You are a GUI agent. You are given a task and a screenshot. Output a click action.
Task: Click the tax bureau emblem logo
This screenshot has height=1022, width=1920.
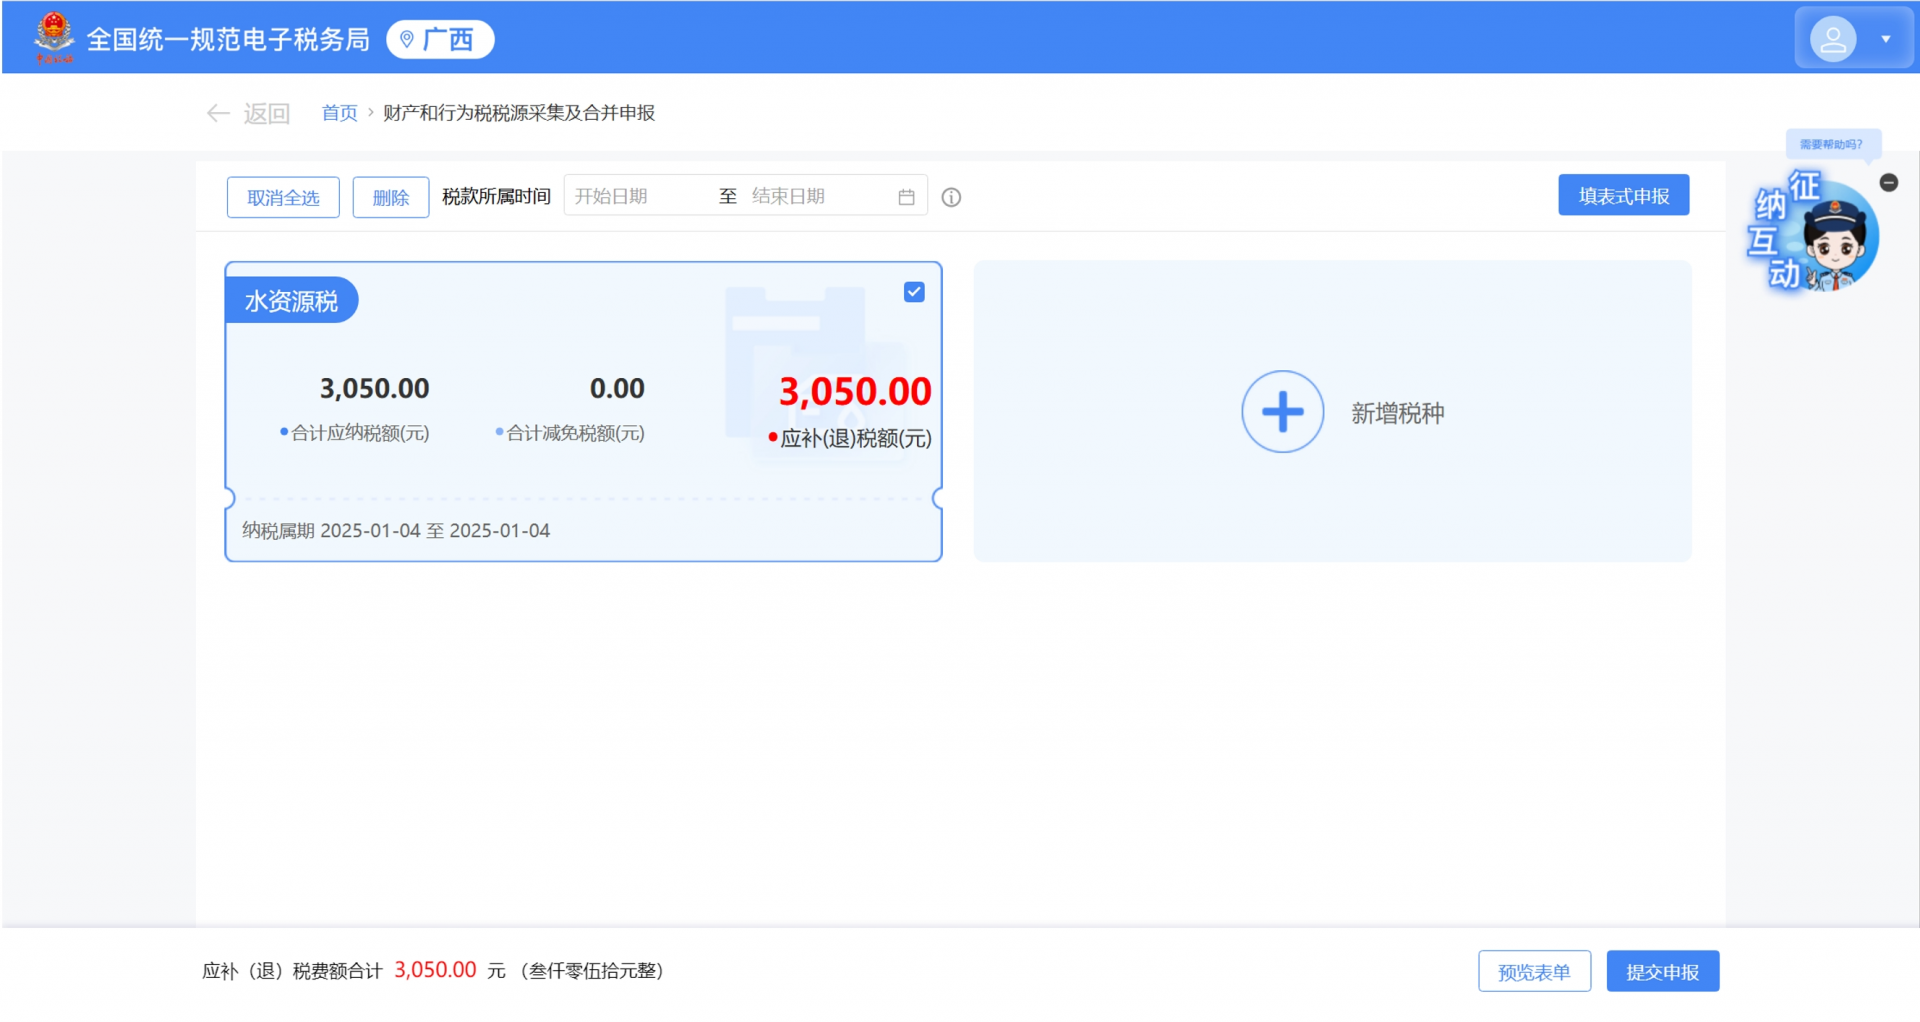[54, 37]
